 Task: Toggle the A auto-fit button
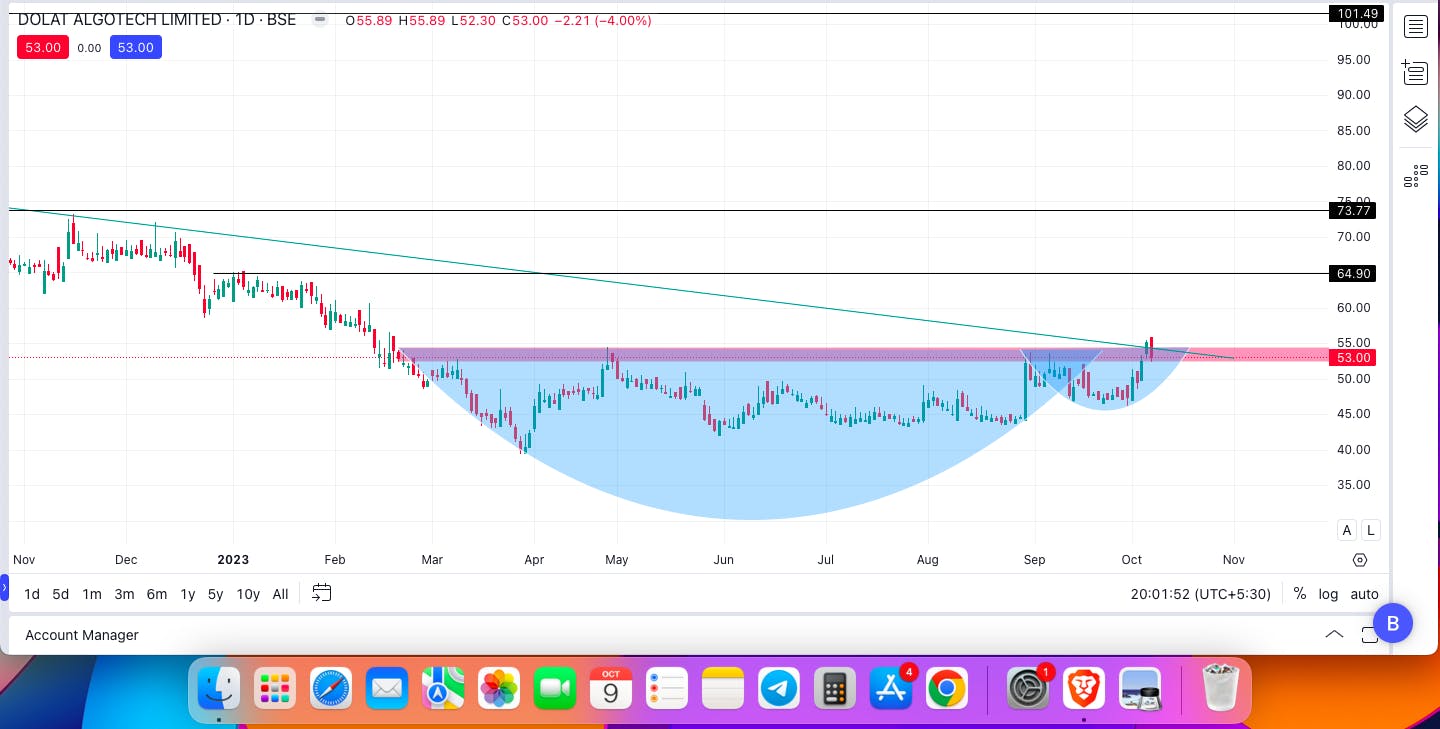pyautogui.click(x=1347, y=530)
